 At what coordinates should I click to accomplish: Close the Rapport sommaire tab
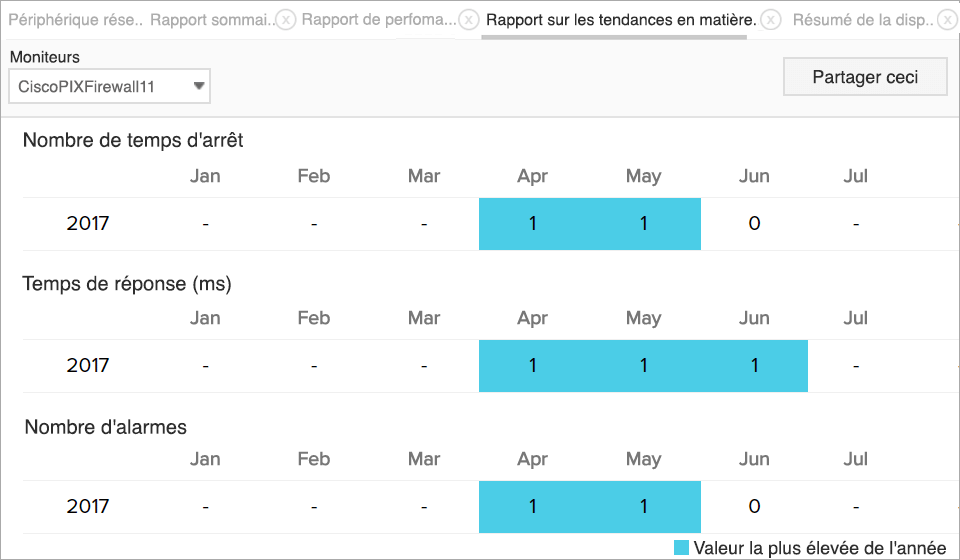click(285, 20)
